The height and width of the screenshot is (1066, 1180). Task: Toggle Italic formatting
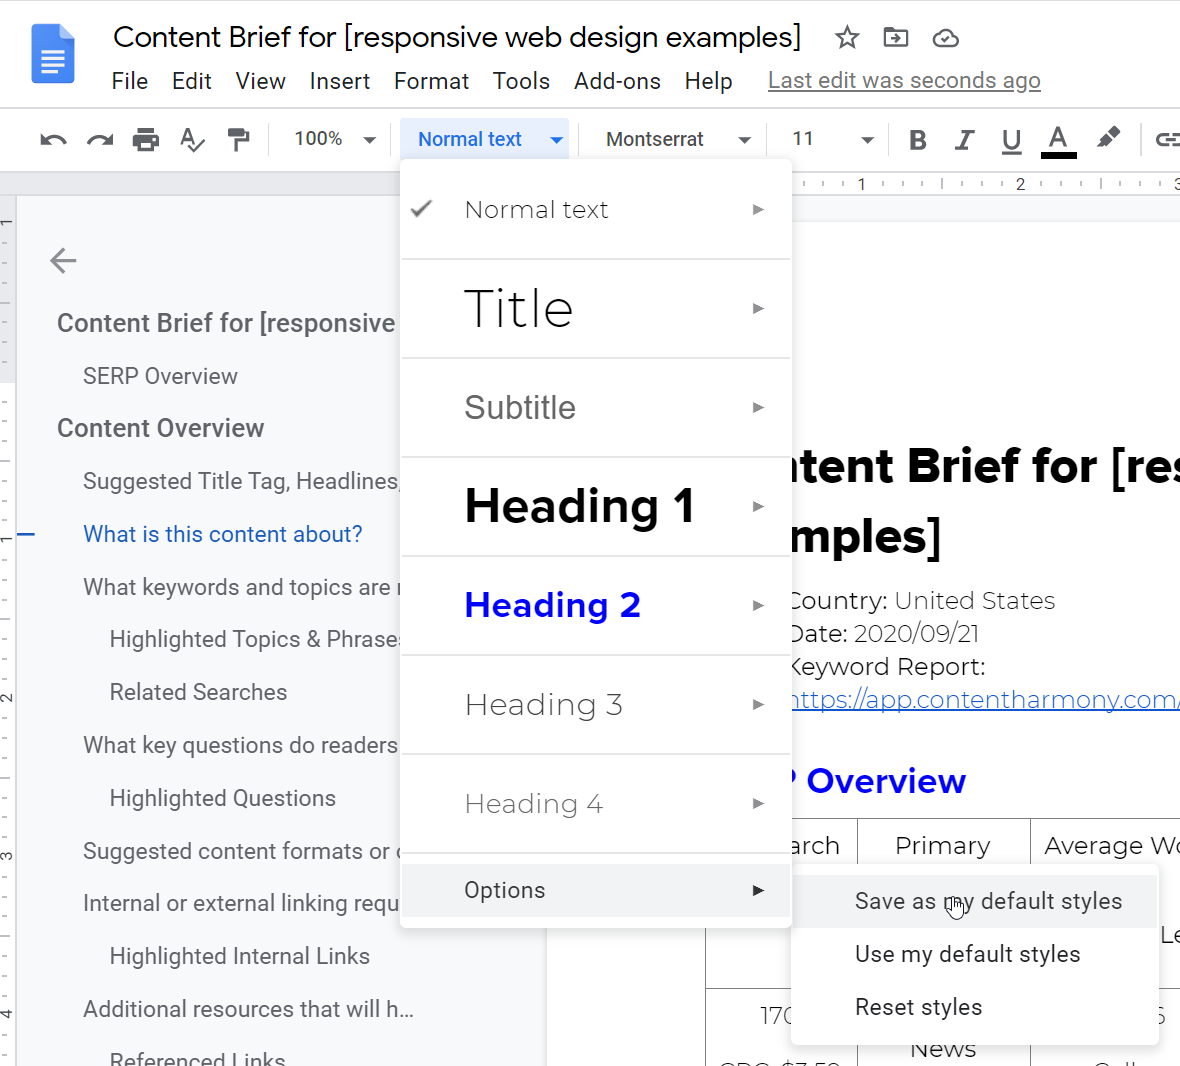(x=964, y=140)
